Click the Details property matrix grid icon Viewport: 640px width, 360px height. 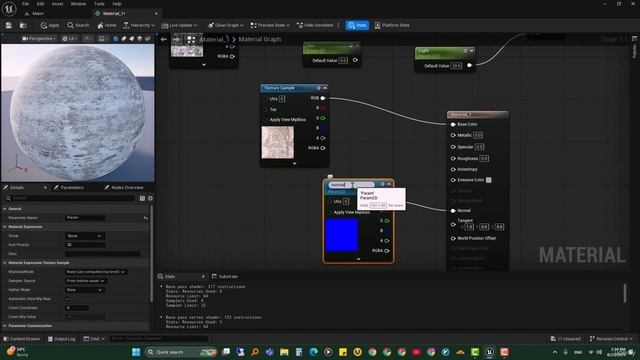pyautogui.click(x=142, y=198)
